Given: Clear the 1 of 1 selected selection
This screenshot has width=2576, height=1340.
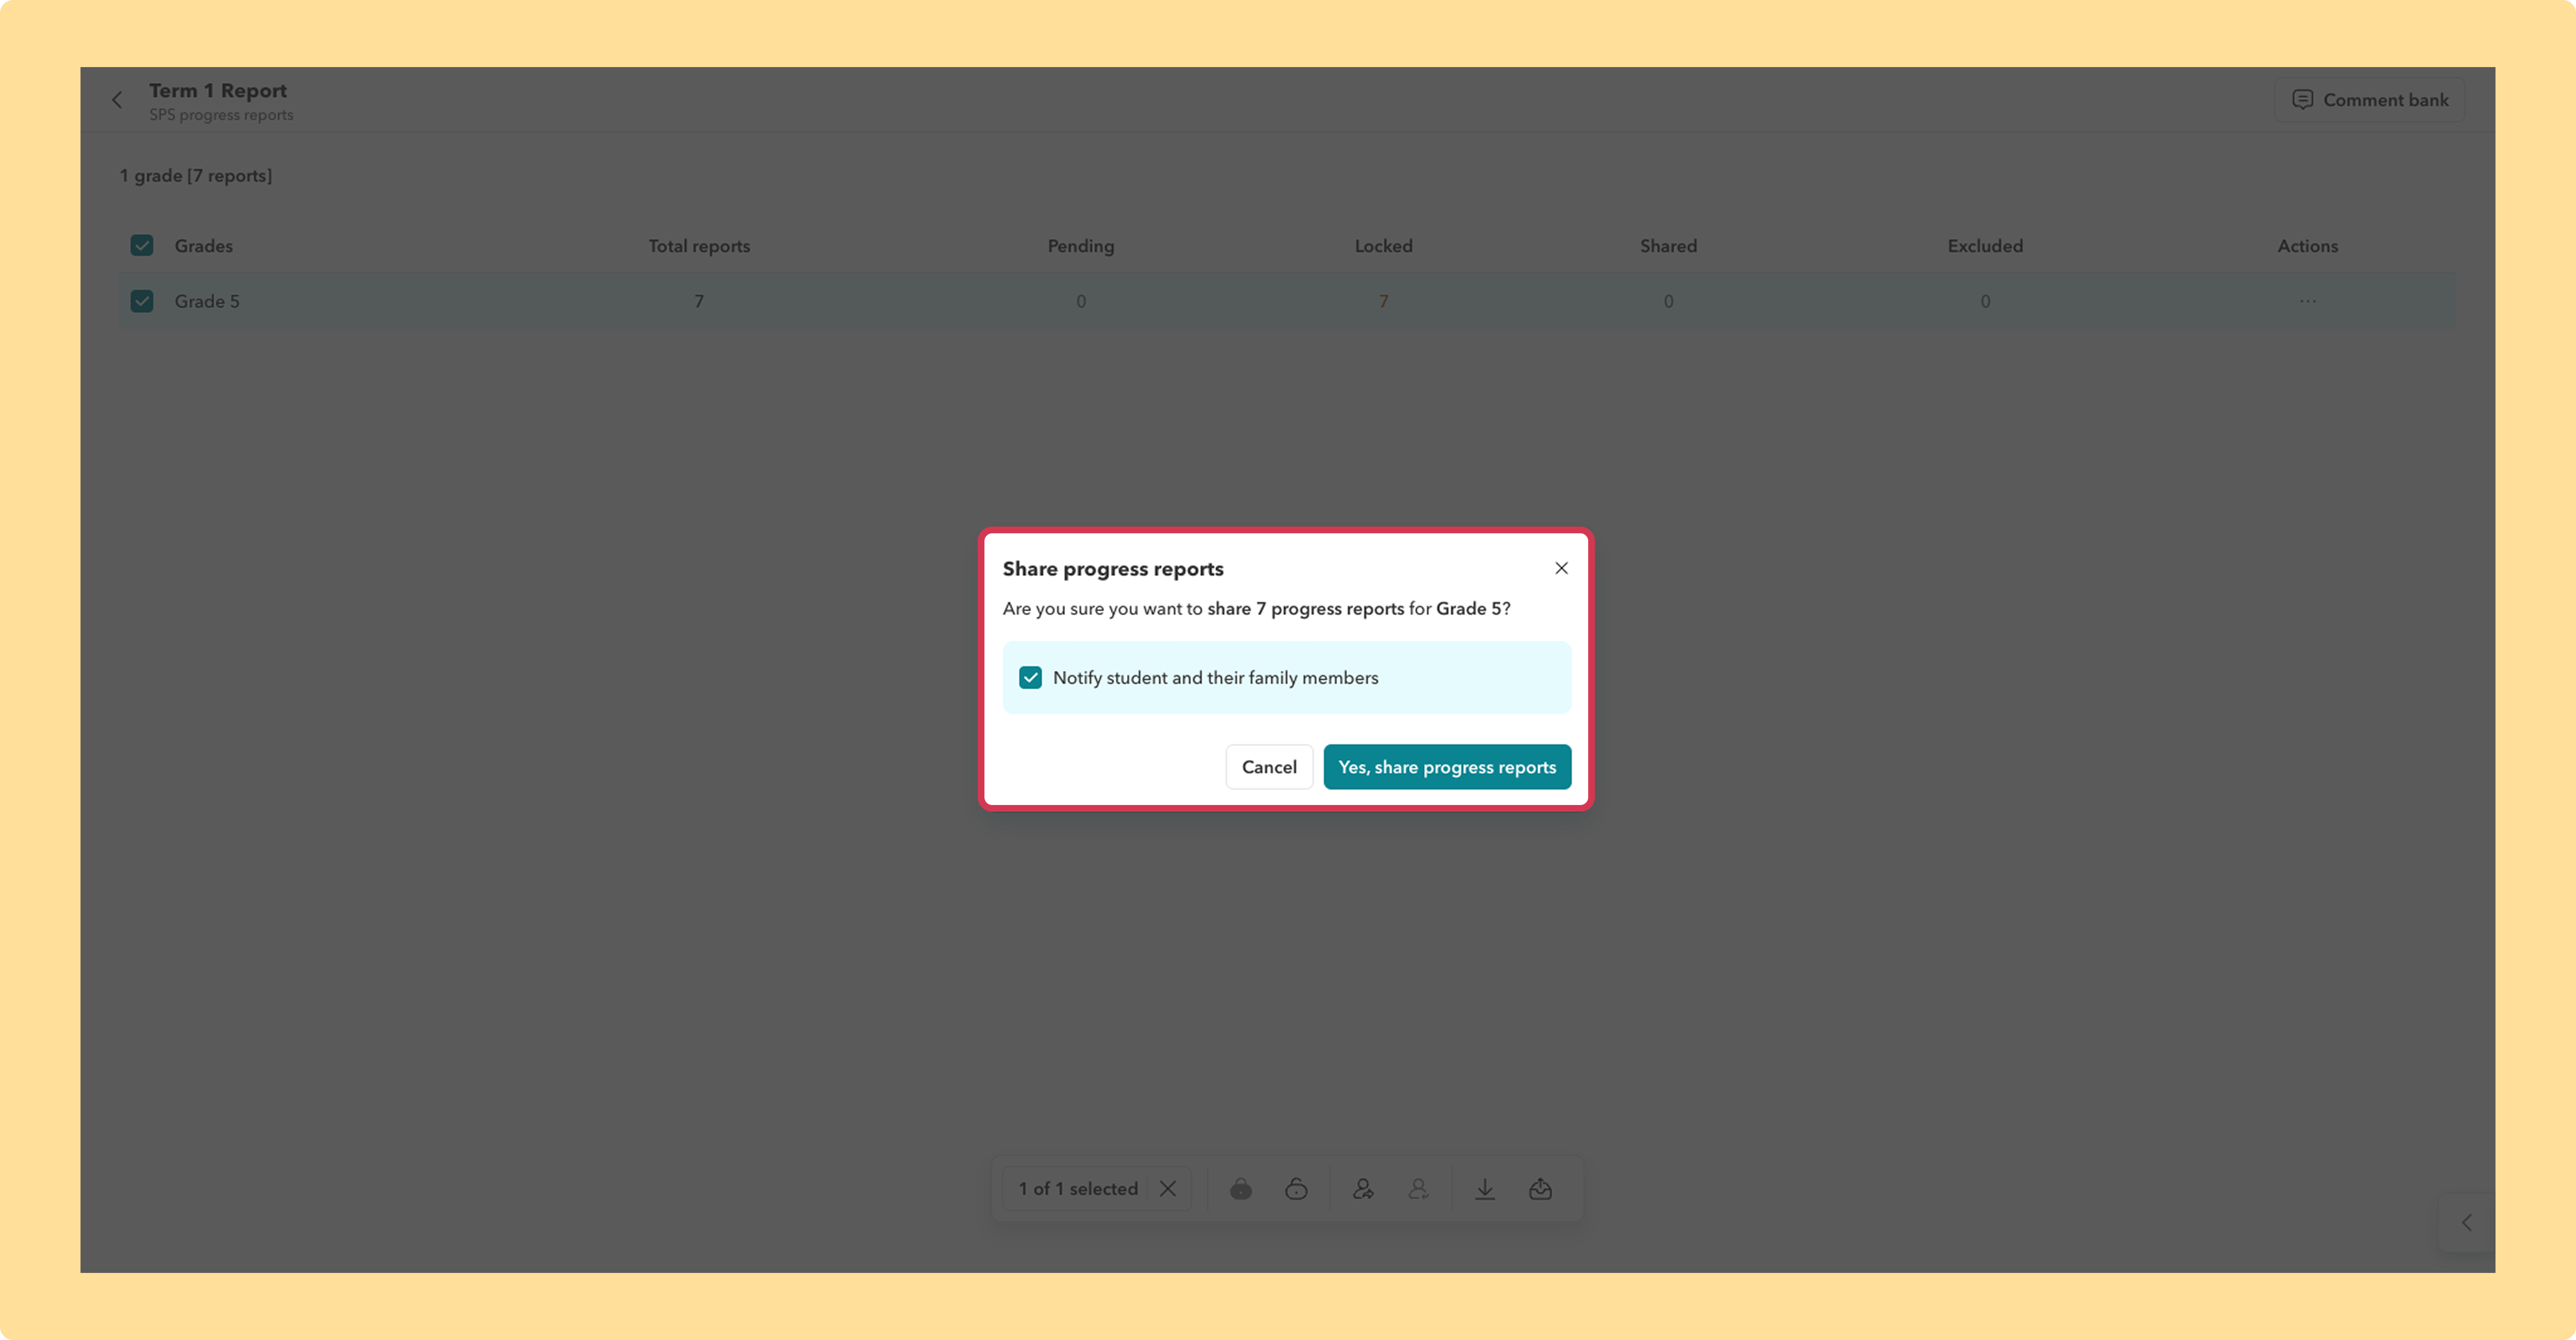Looking at the screenshot, I should pos(1168,1189).
